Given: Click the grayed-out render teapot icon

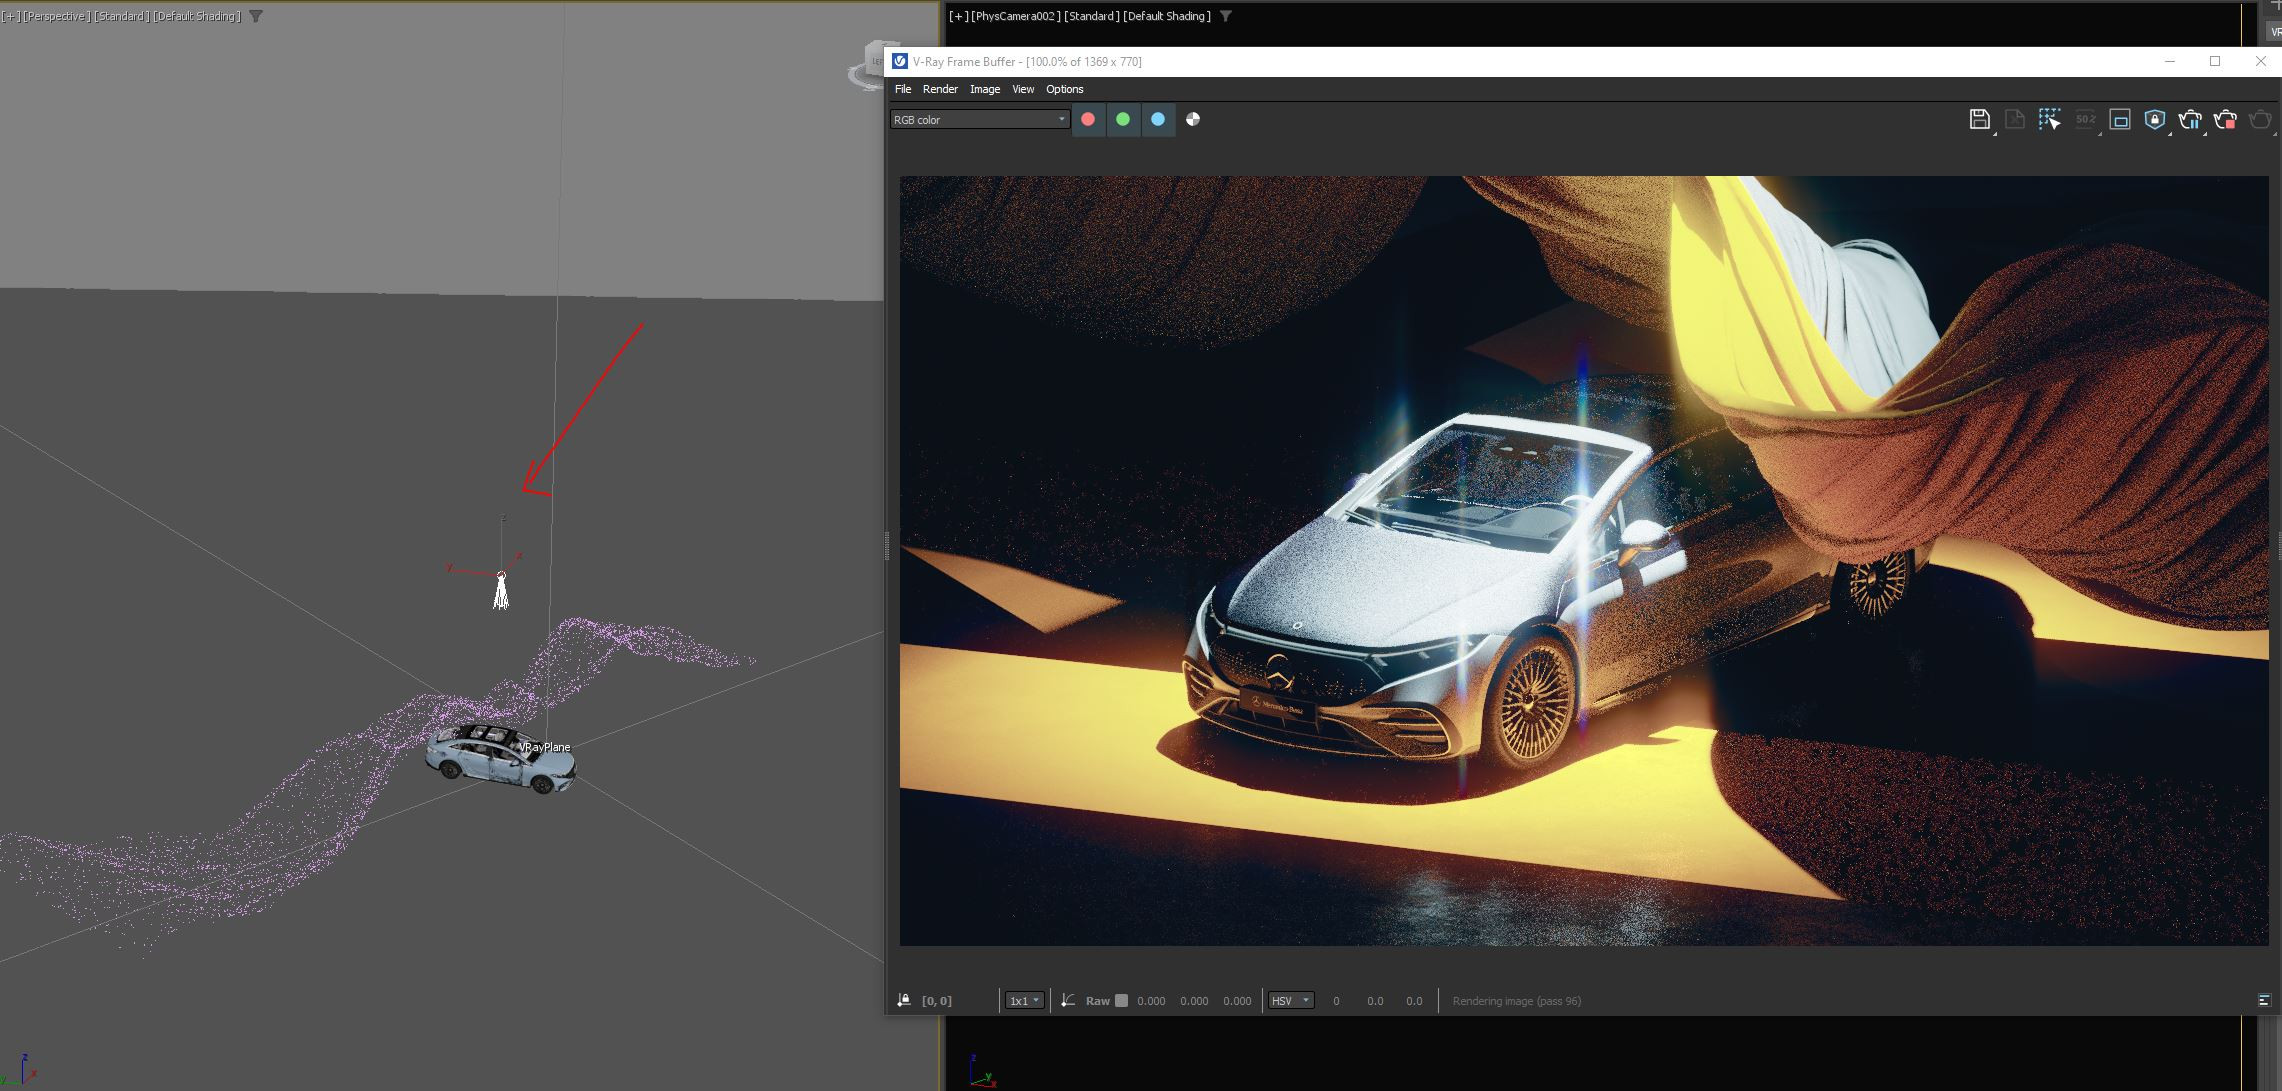Looking at the screenshot, I should click(2259, 120).
